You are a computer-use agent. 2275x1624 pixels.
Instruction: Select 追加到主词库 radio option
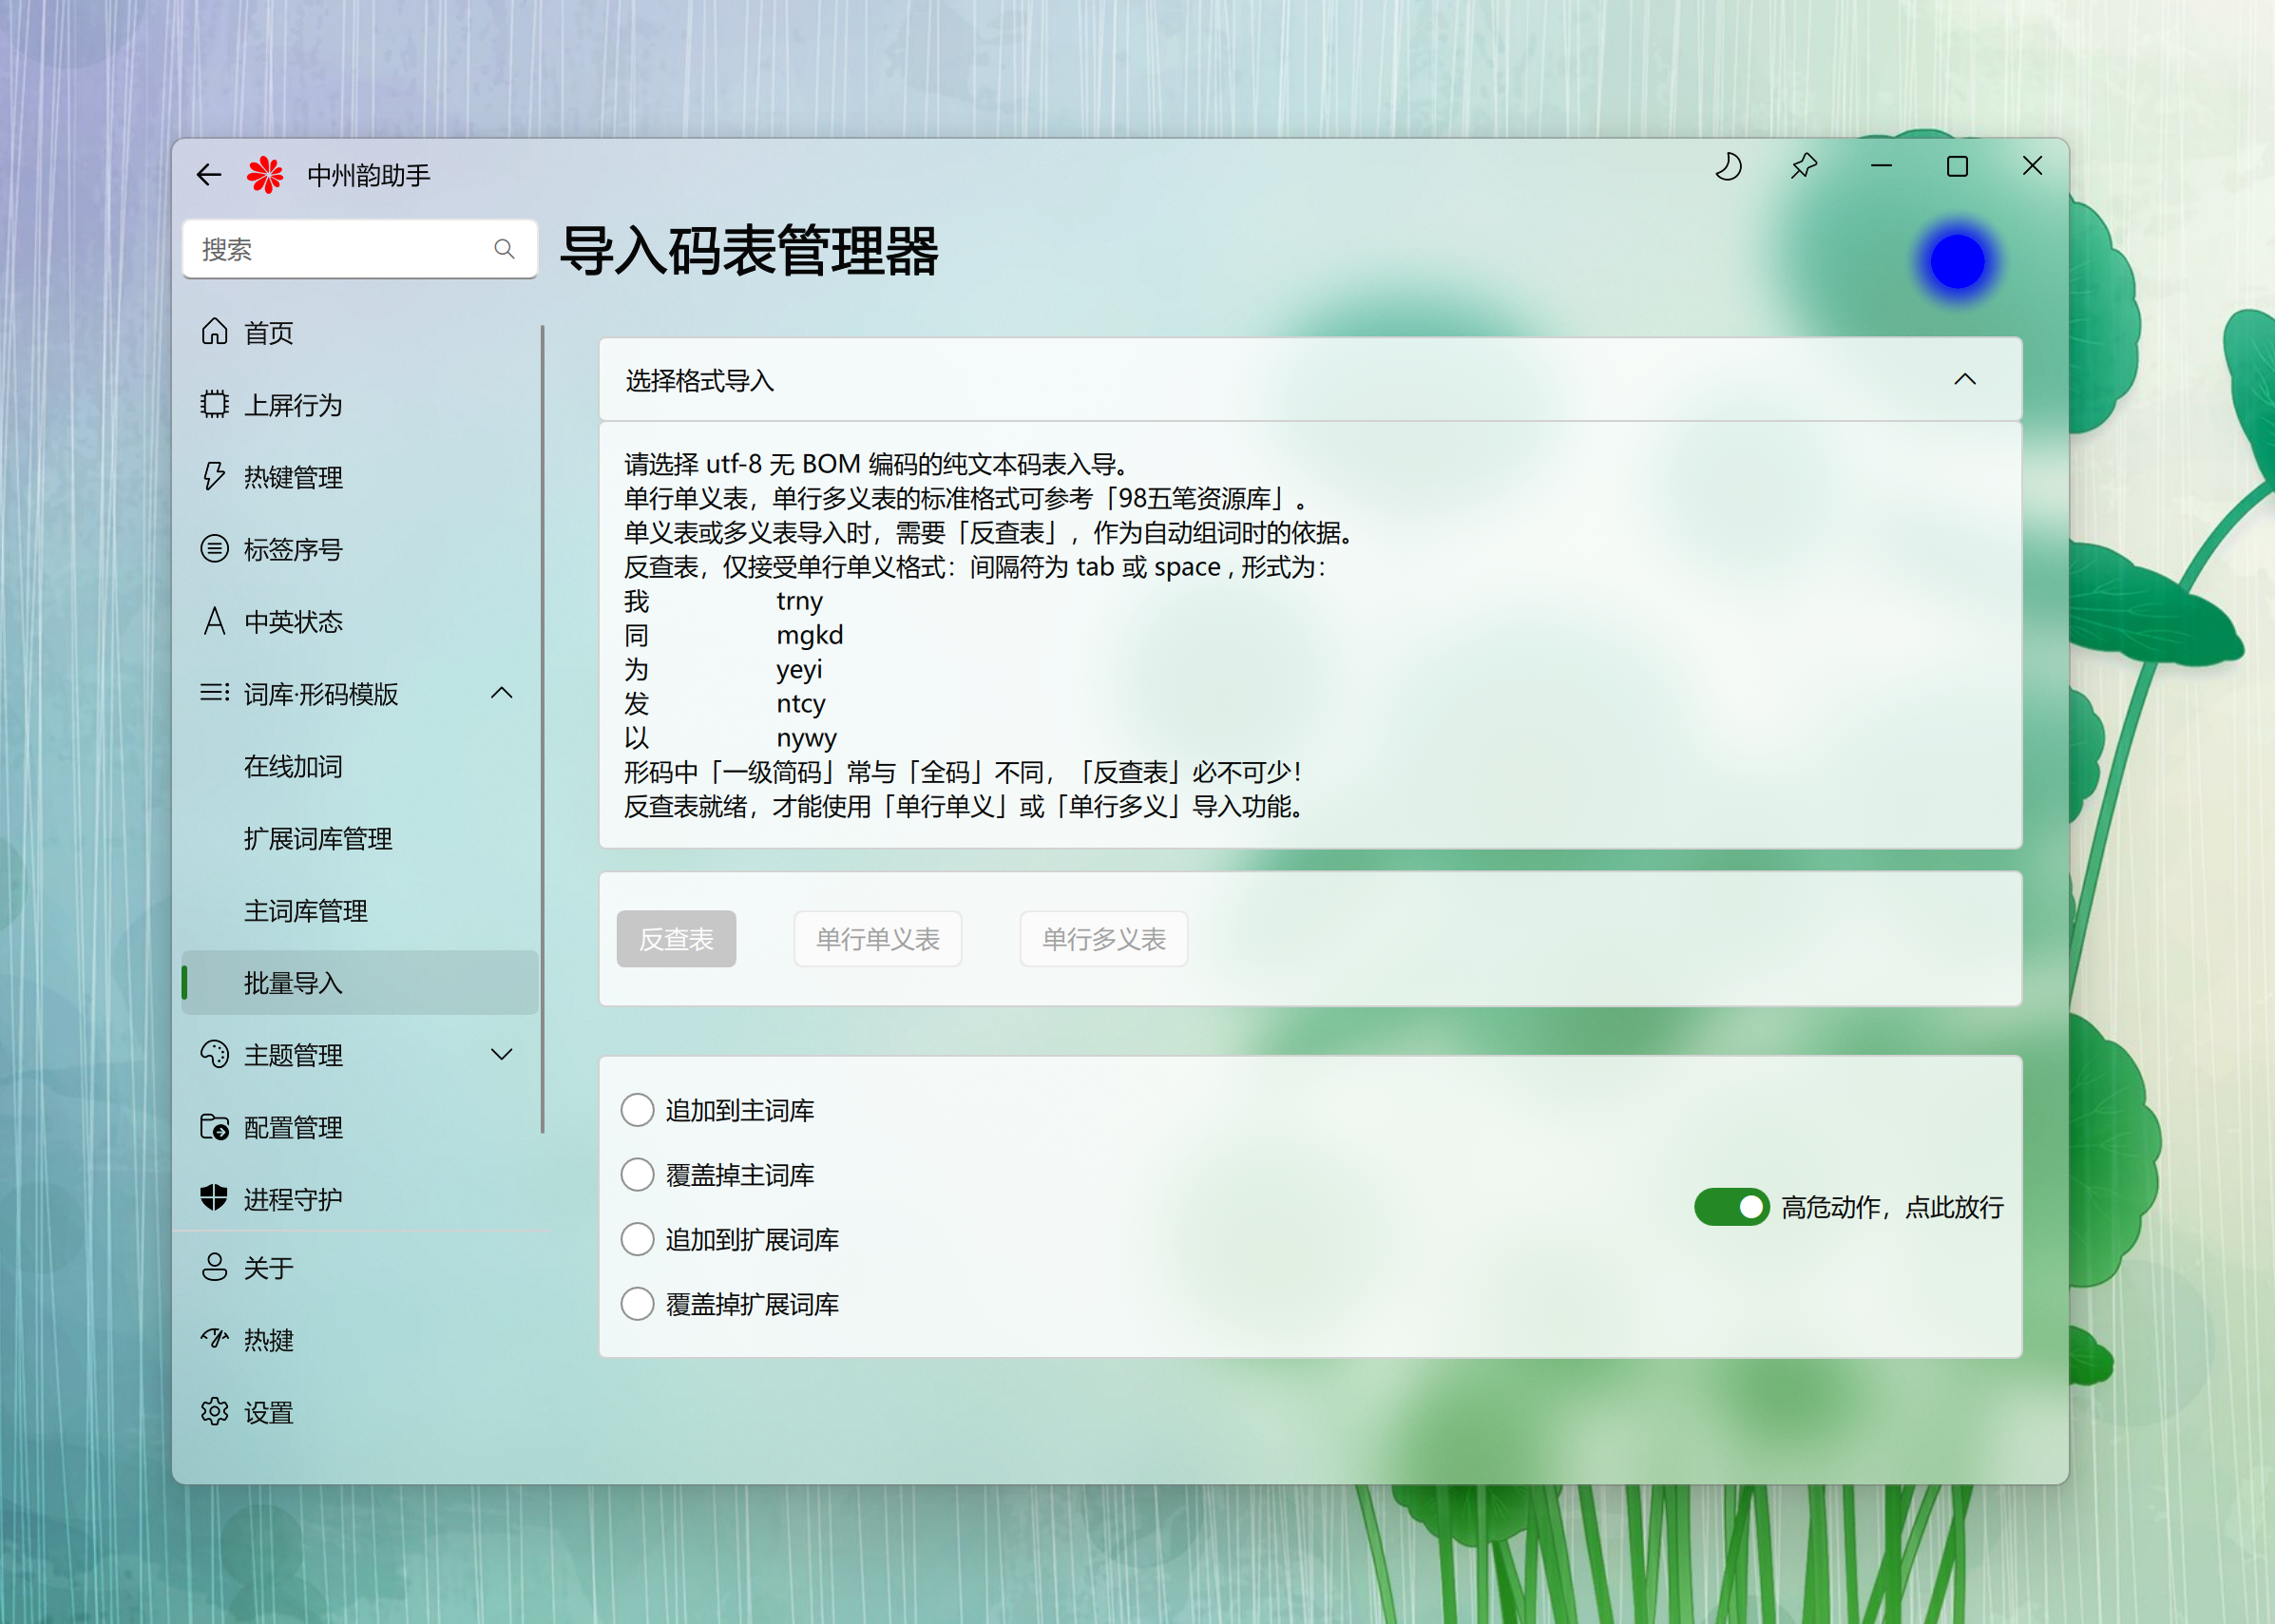point(638,1110)
